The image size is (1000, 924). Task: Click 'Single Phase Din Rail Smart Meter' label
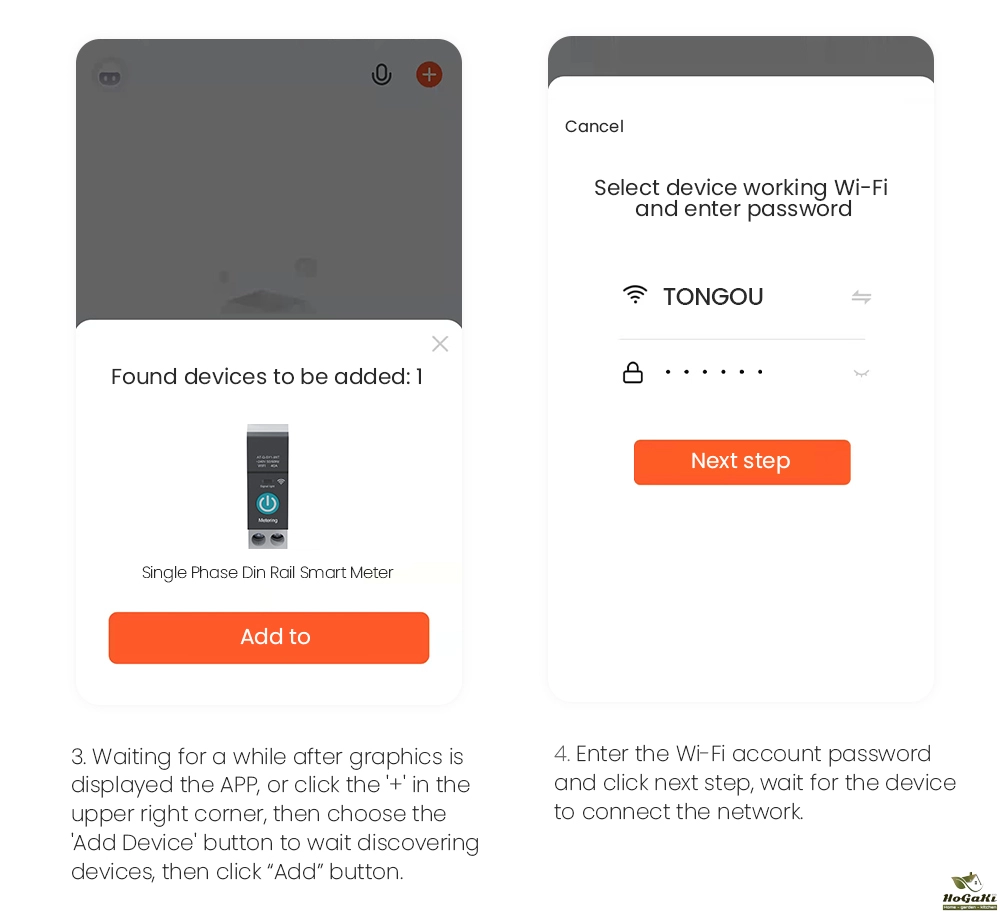point(267,573)
